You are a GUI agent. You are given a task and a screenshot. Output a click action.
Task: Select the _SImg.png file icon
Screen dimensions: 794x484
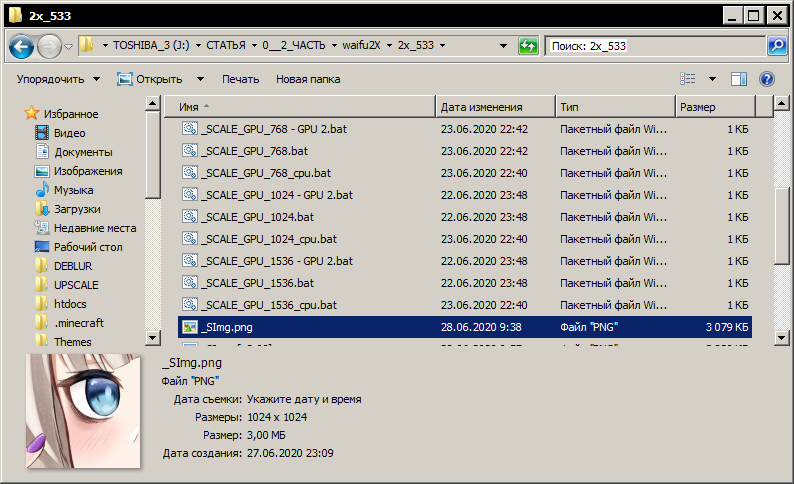190,327
